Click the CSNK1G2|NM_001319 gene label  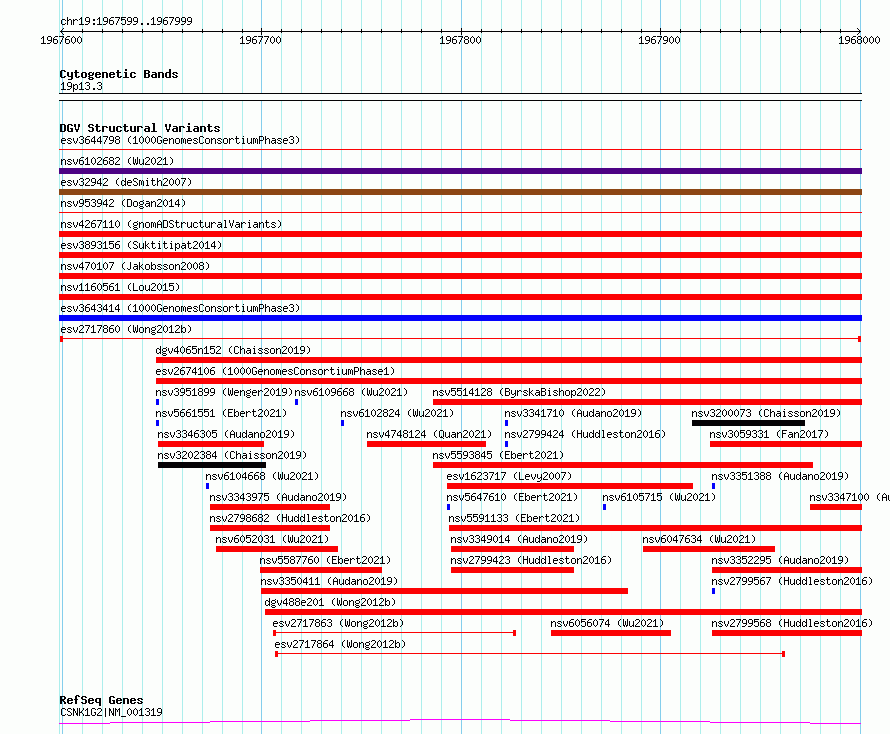pyautogui.click(x=111, y=712)
